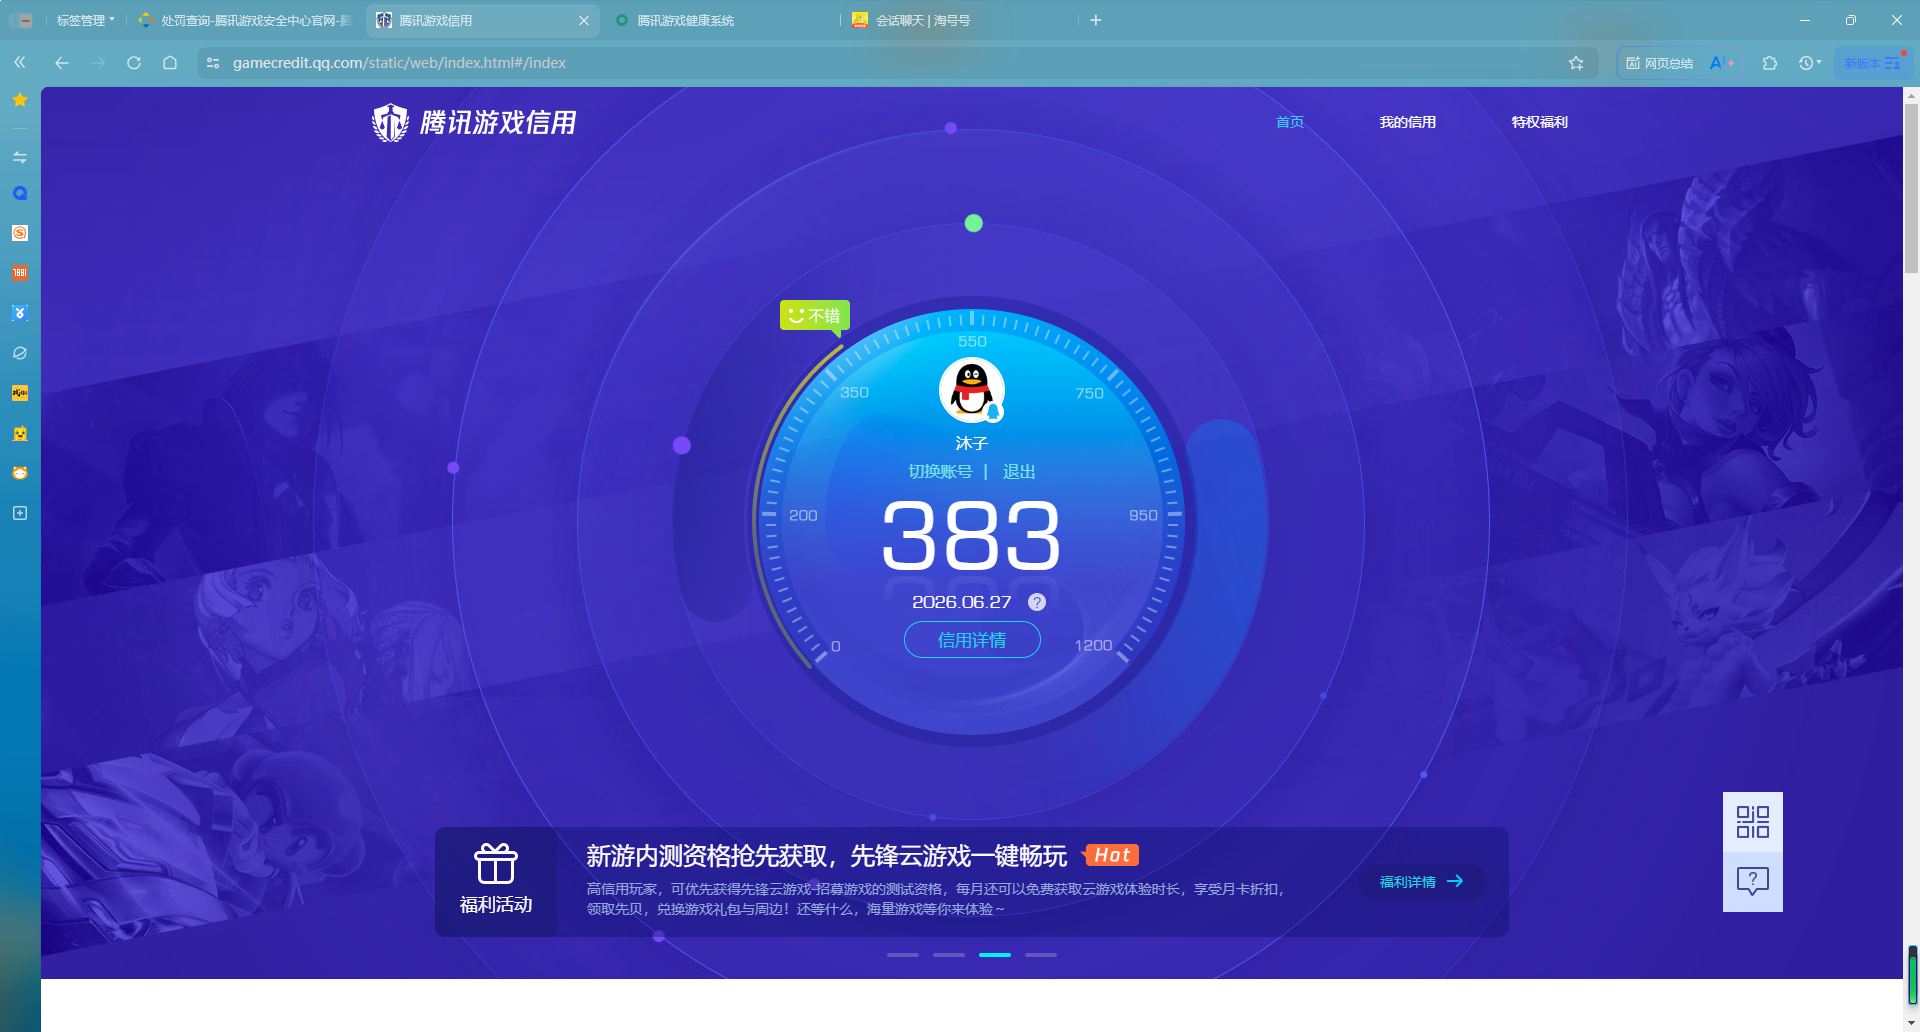Open the blue chat bubble sidebar icon
The width and height of the screenshot is (1920, 1032).
pyautogui.click(x=20, y=193)
